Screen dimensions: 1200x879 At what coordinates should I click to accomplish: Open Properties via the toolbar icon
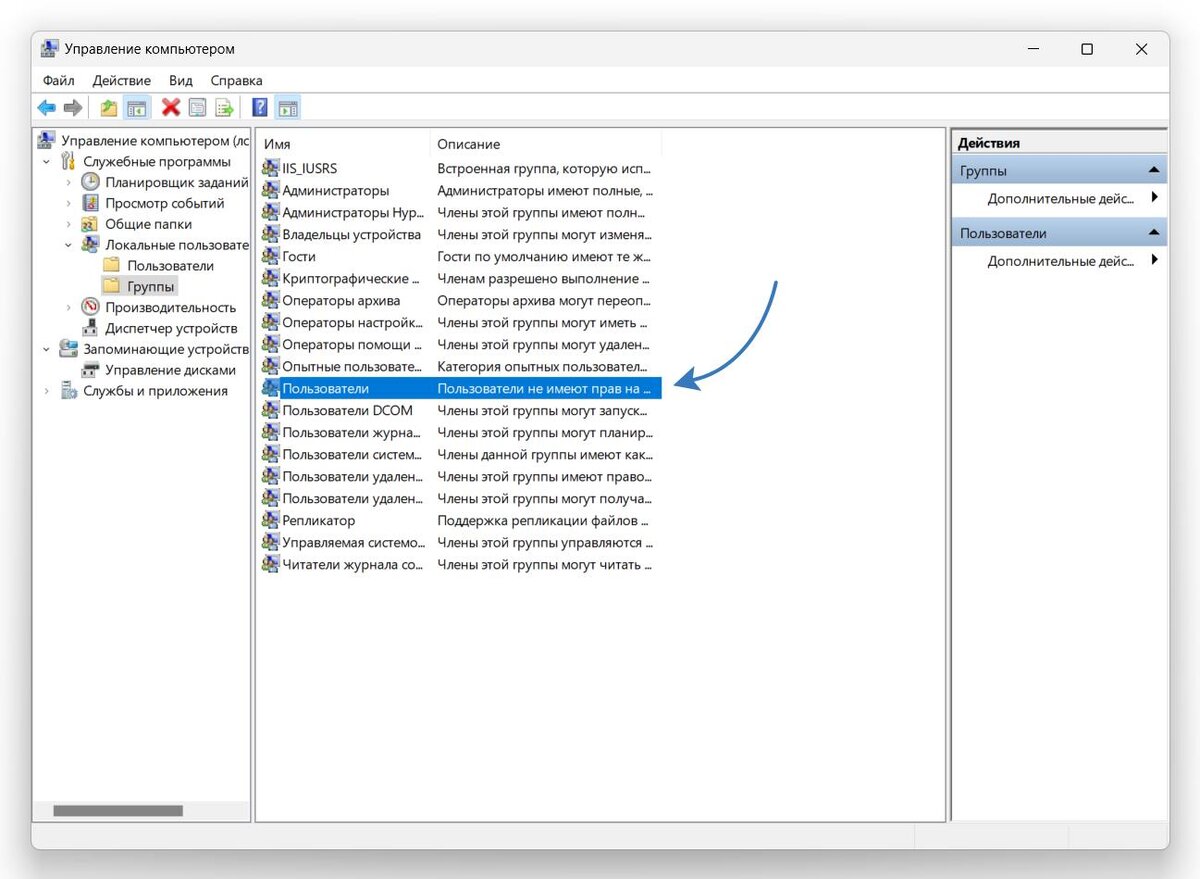point(198,108)
